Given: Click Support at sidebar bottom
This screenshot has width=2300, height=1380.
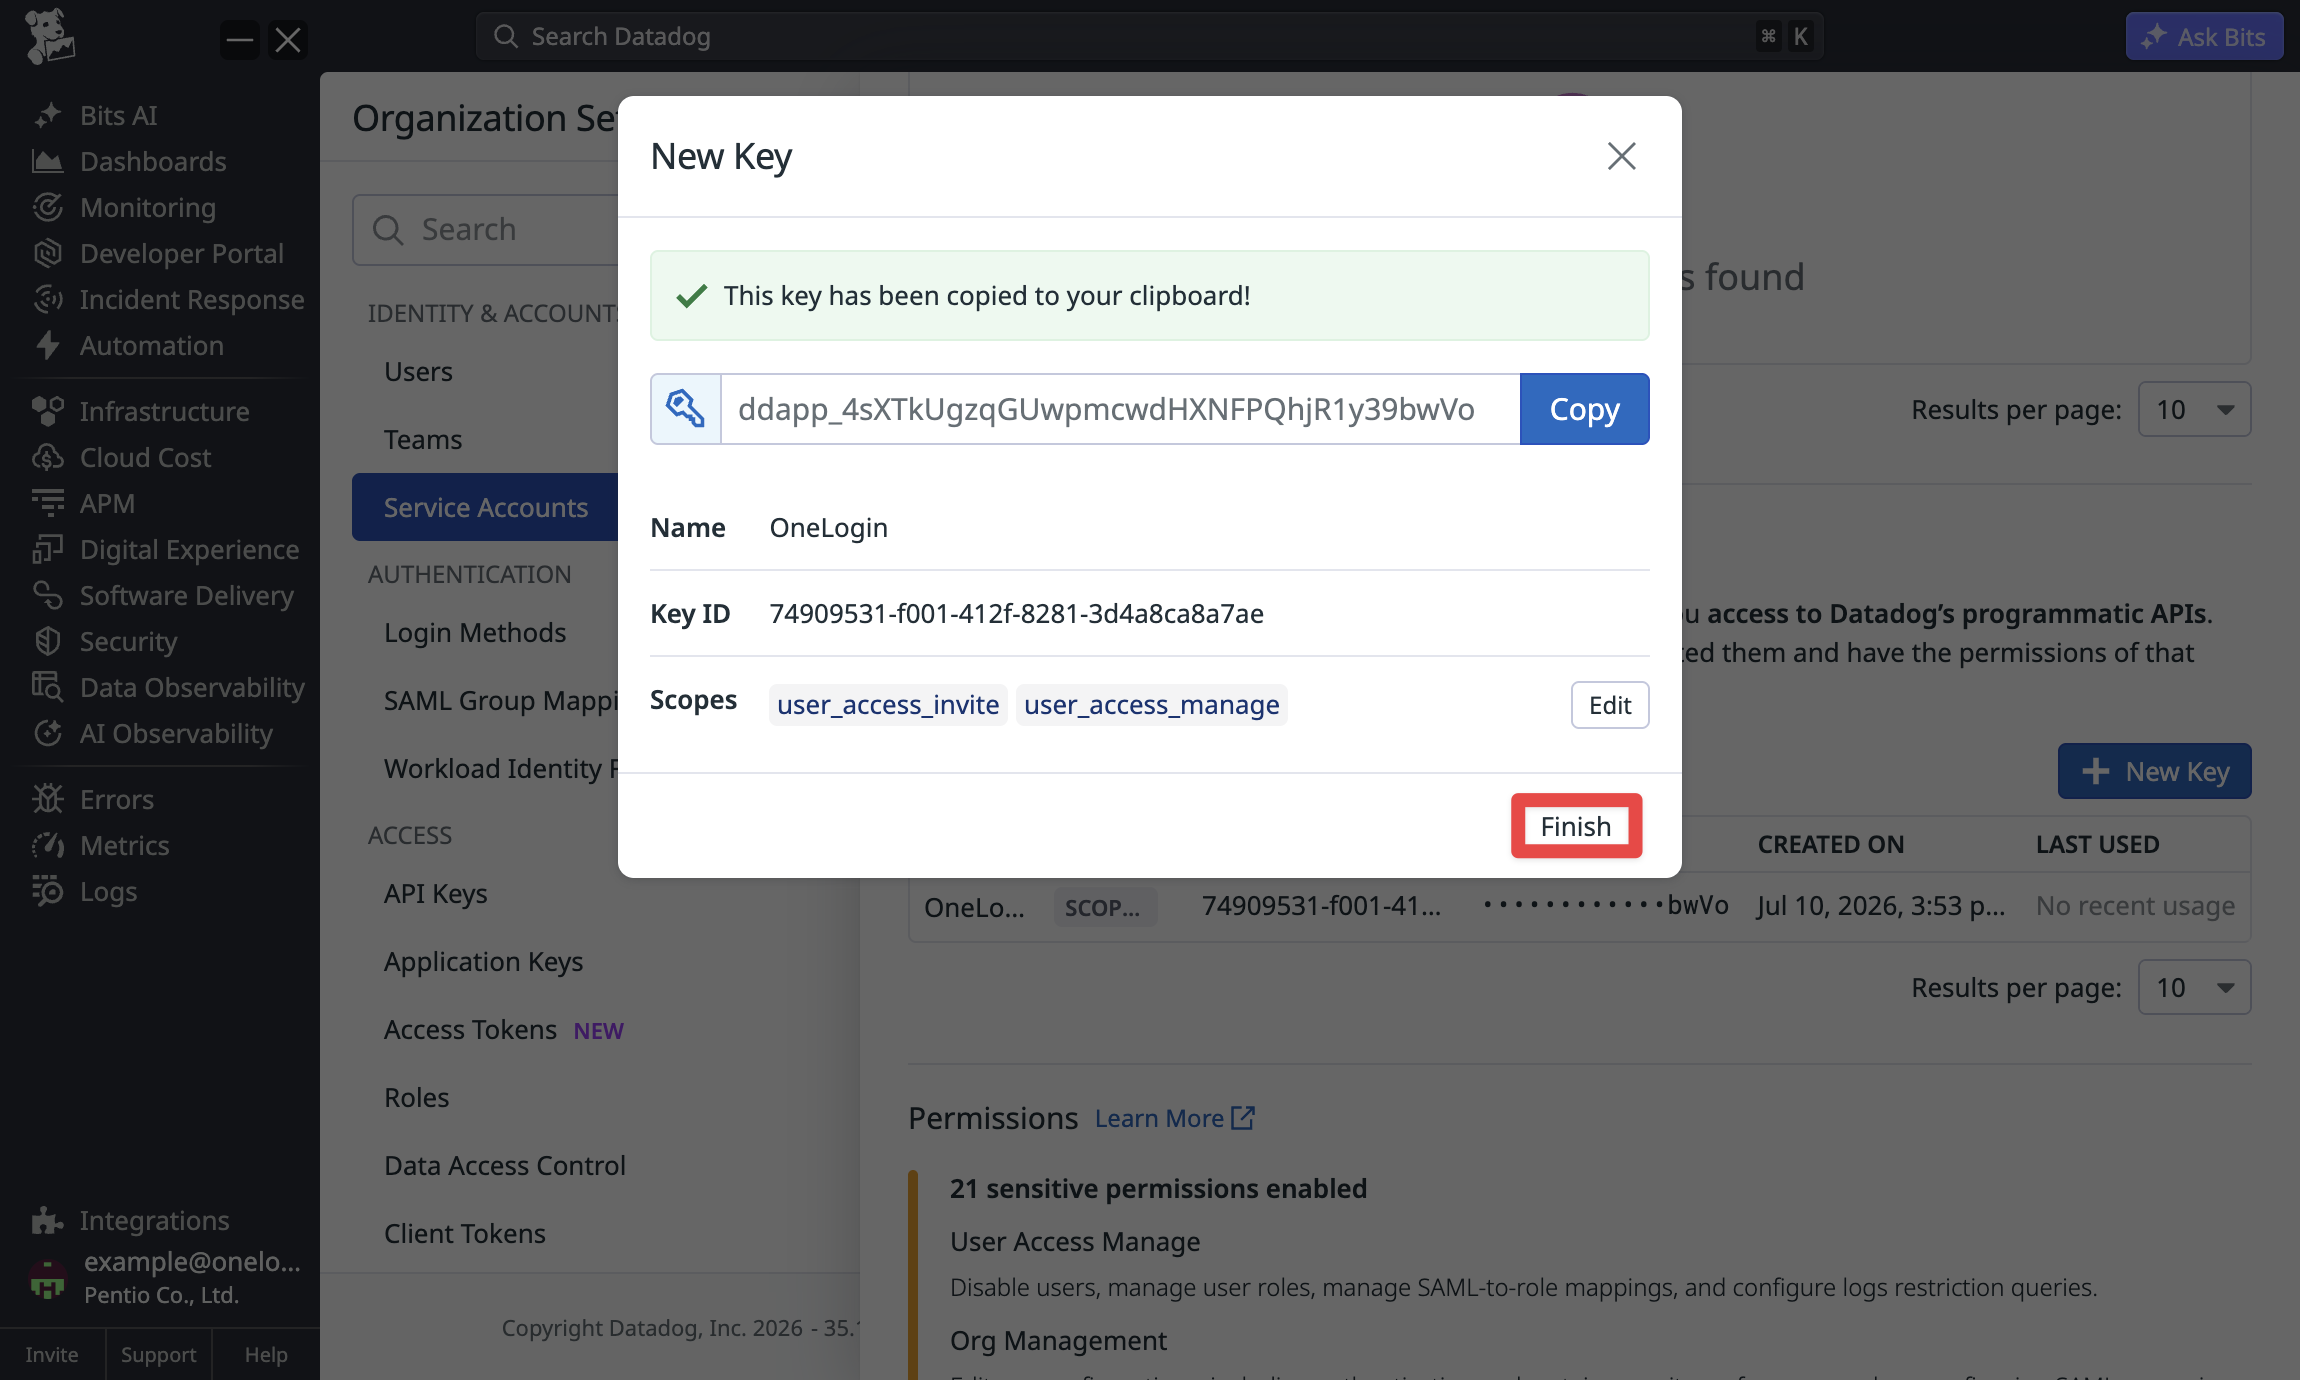Looking at the screenshot, I should 158,1354.
